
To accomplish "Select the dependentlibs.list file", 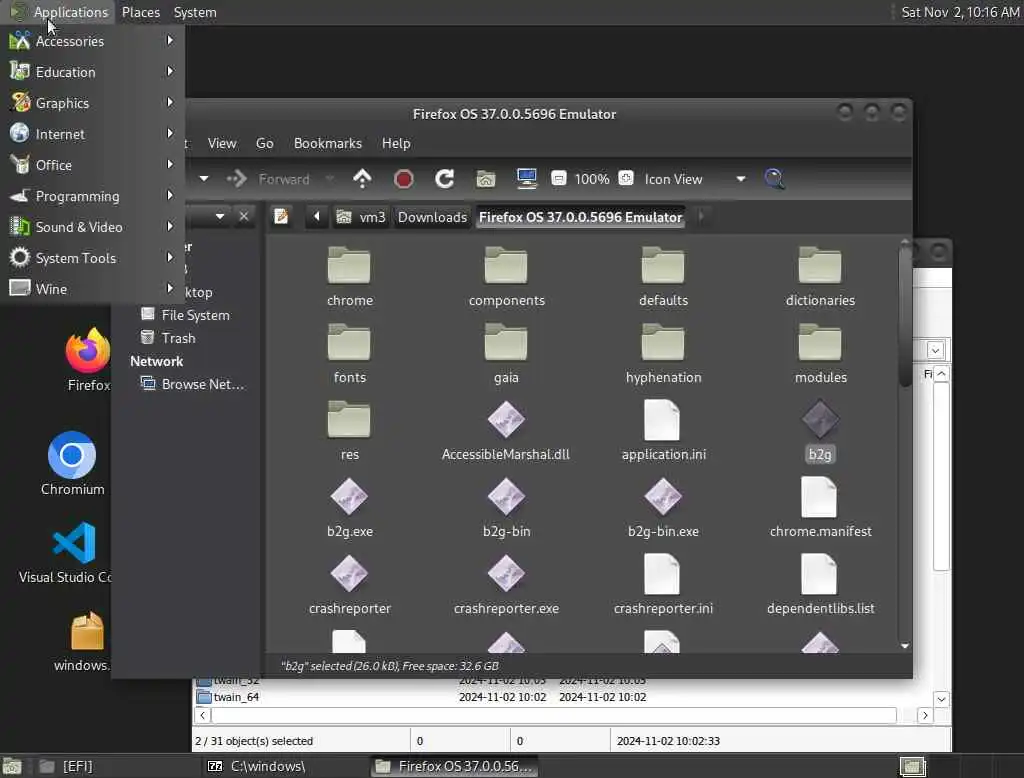I will pyautogui.click(x=820, y=585).
